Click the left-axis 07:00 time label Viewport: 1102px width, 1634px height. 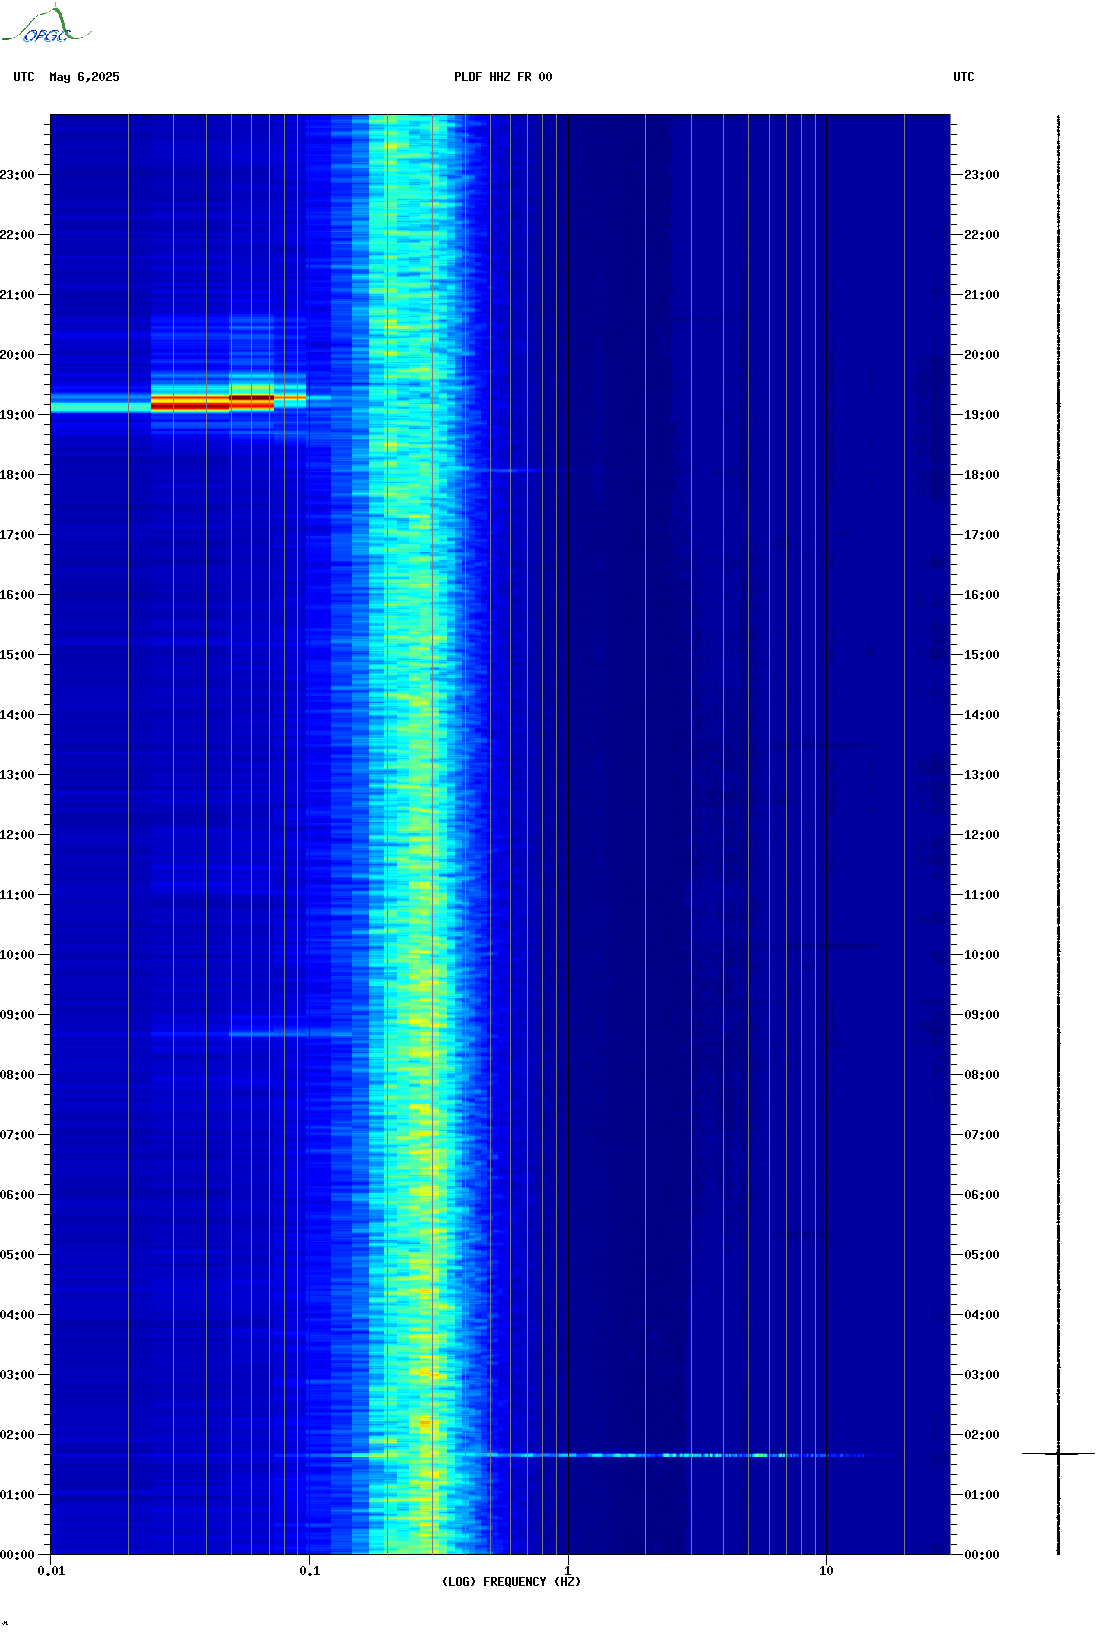tap(17, 1135)
